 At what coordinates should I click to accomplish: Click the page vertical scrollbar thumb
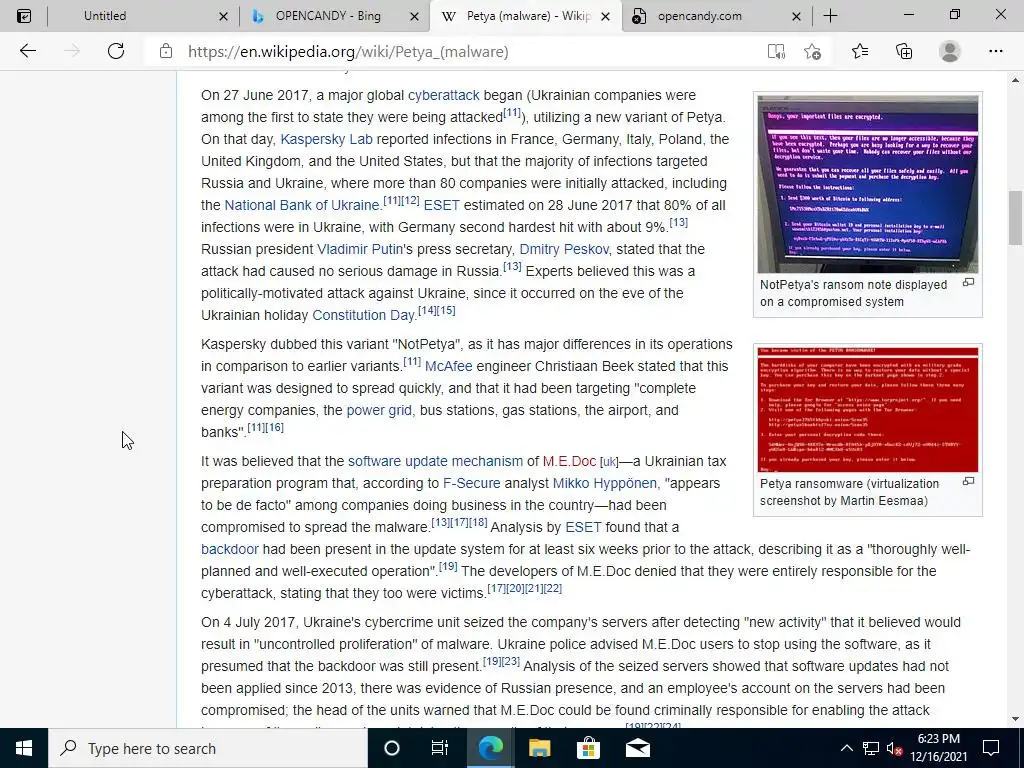pos(1016,218)
